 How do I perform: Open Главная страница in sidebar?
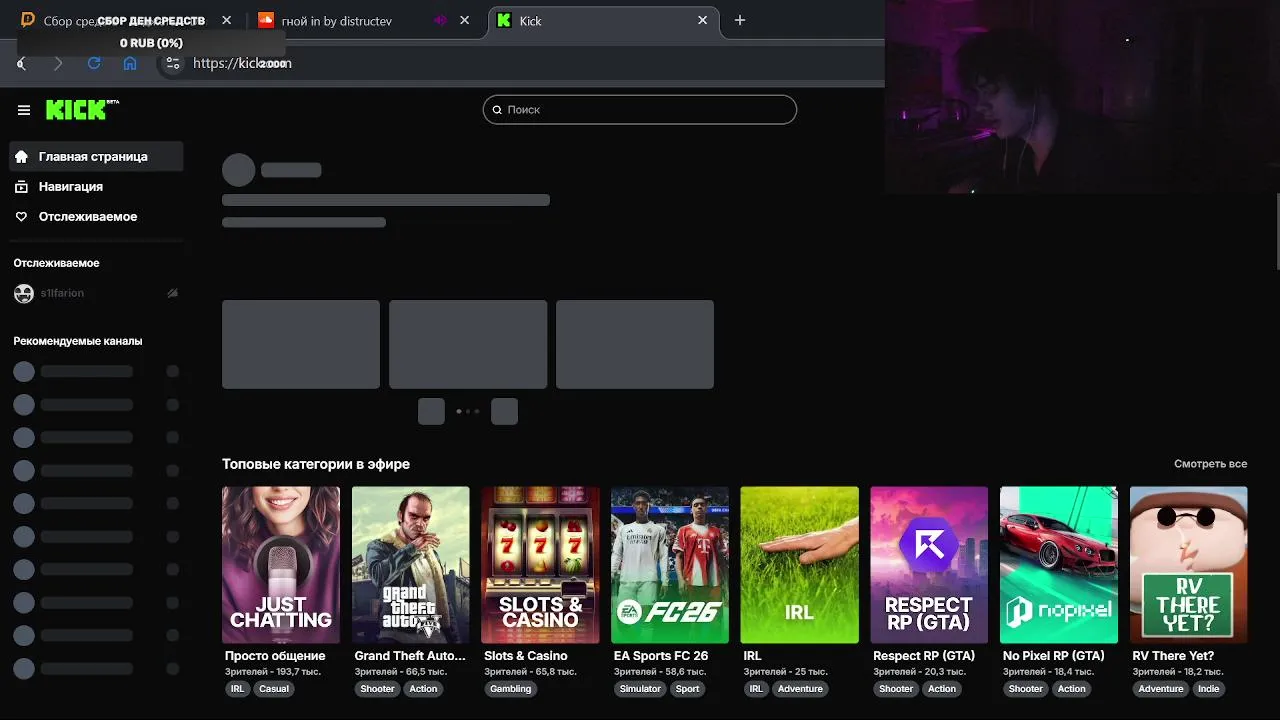(x=96, y=157)
